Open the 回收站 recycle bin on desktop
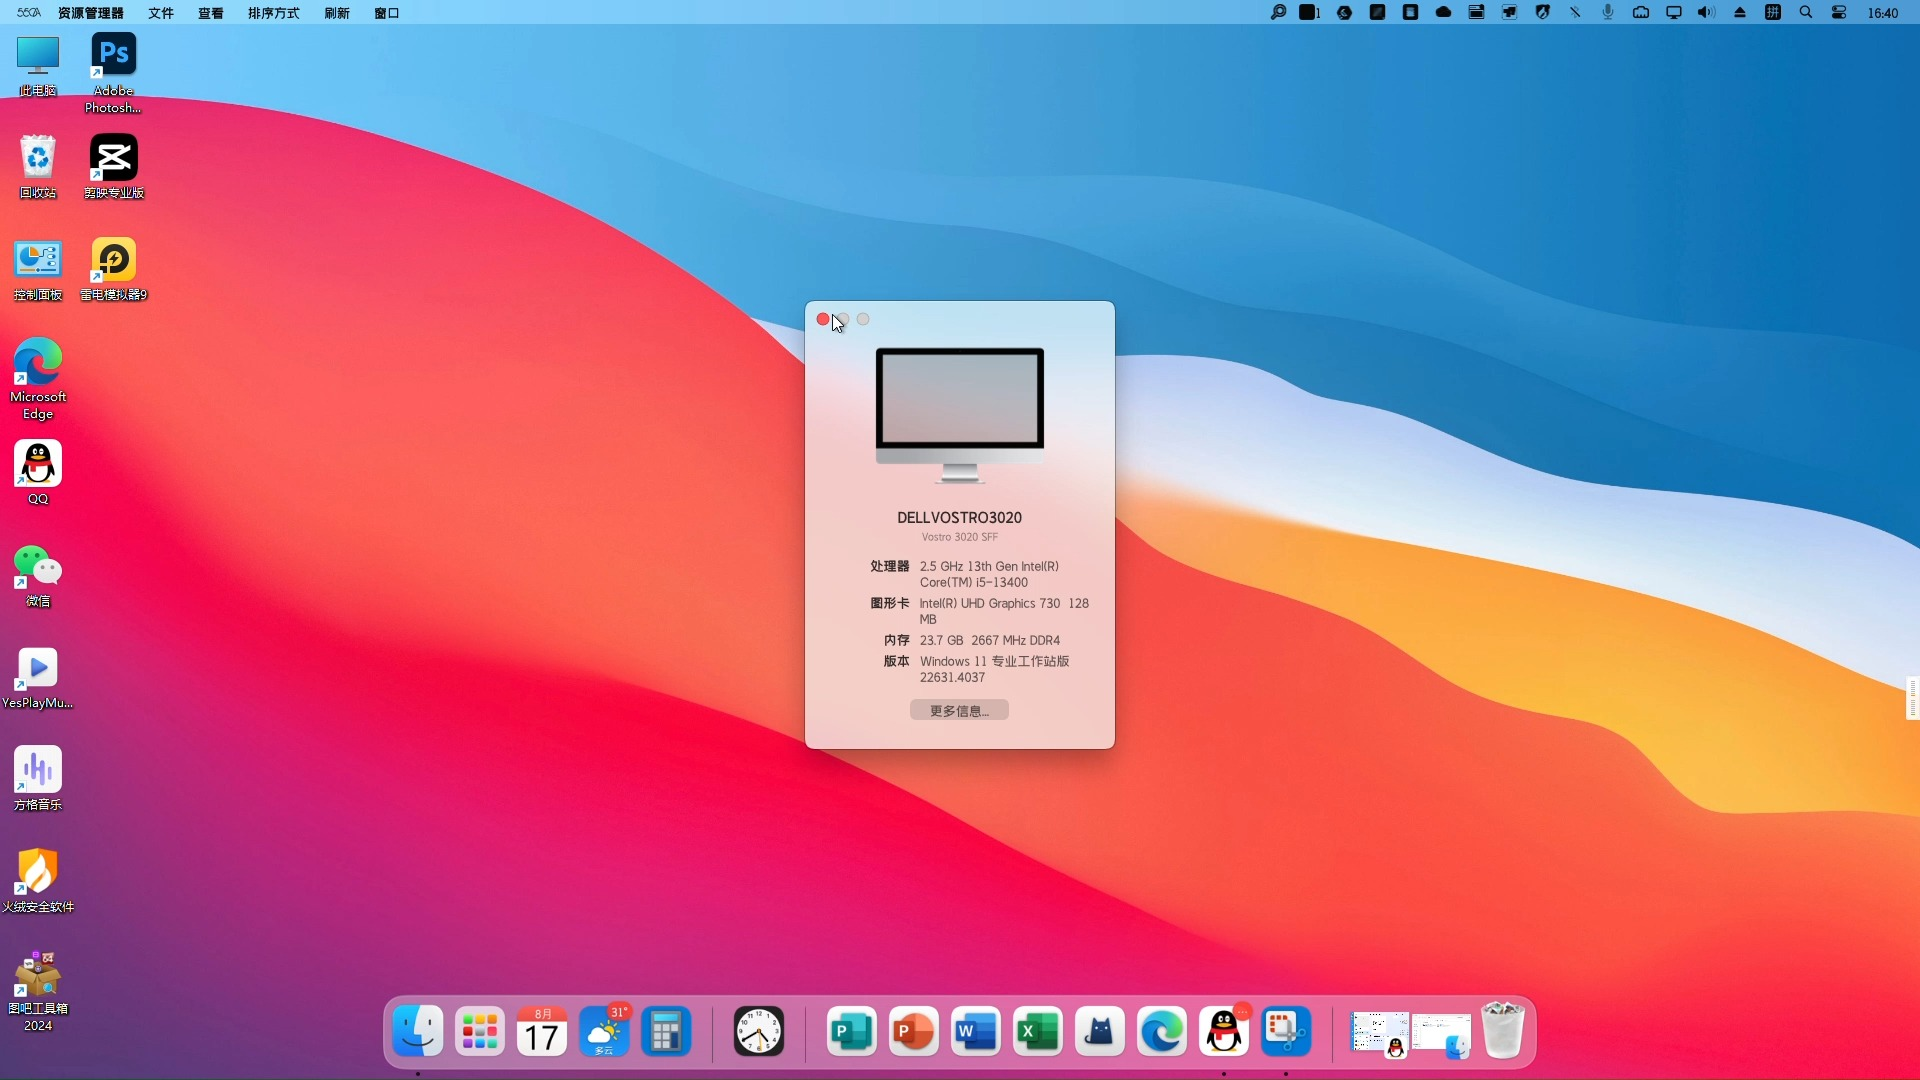 point(38,167)
